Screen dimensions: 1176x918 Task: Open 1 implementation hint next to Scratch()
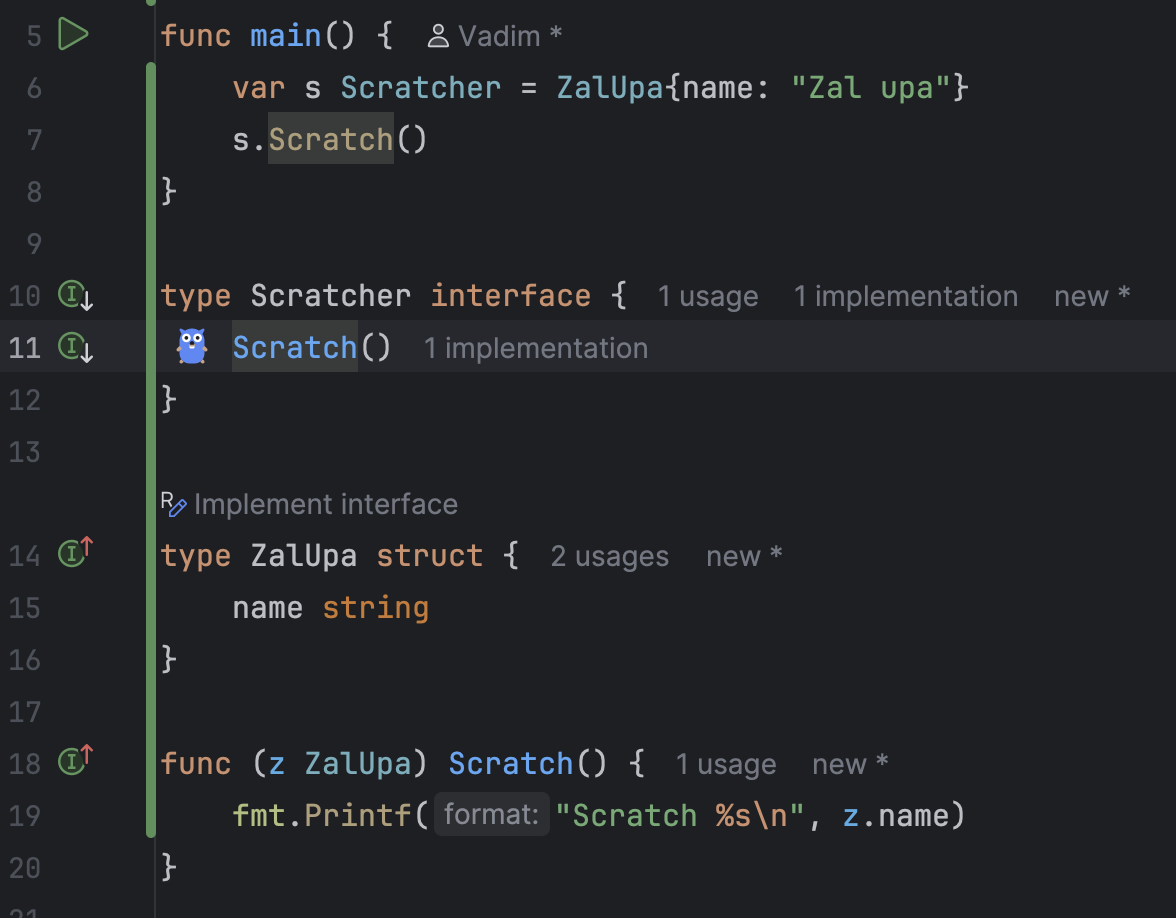tap(536, 348)
